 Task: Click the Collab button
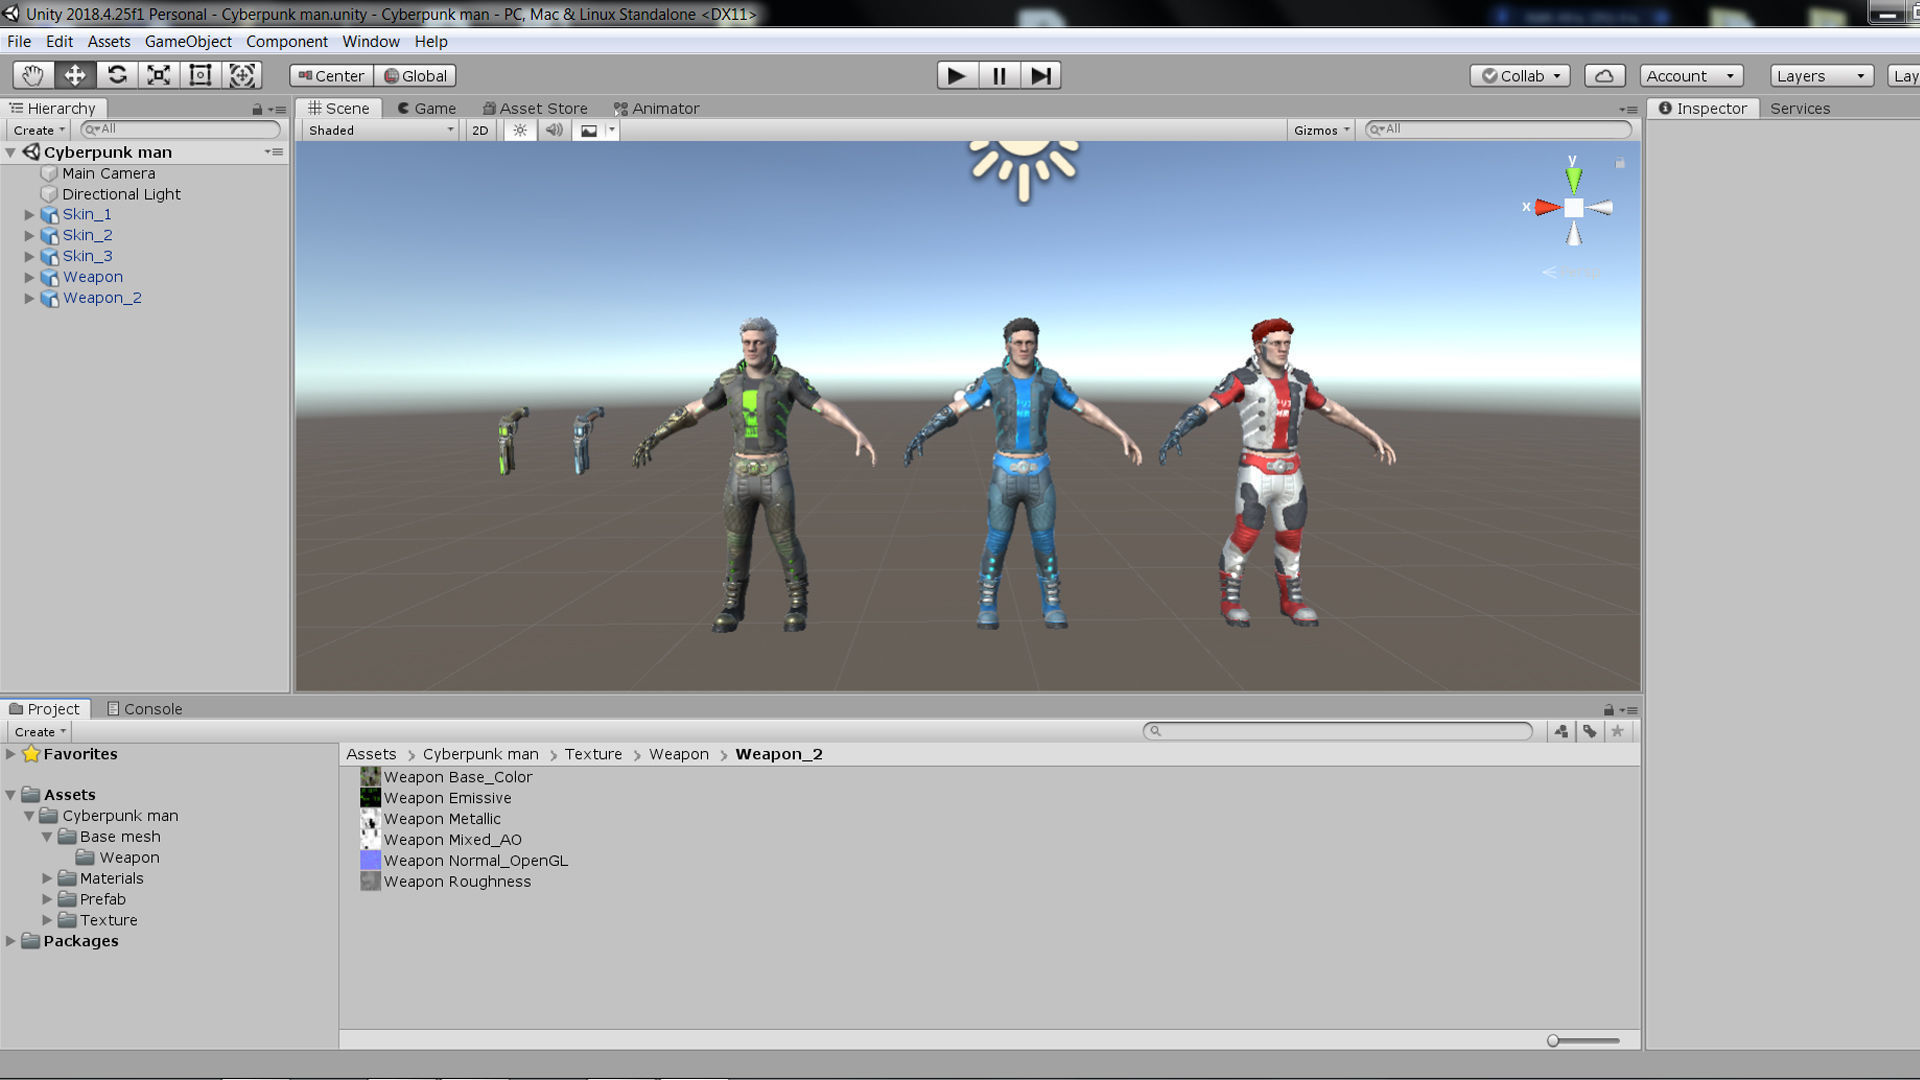[x=1520, y=76]
